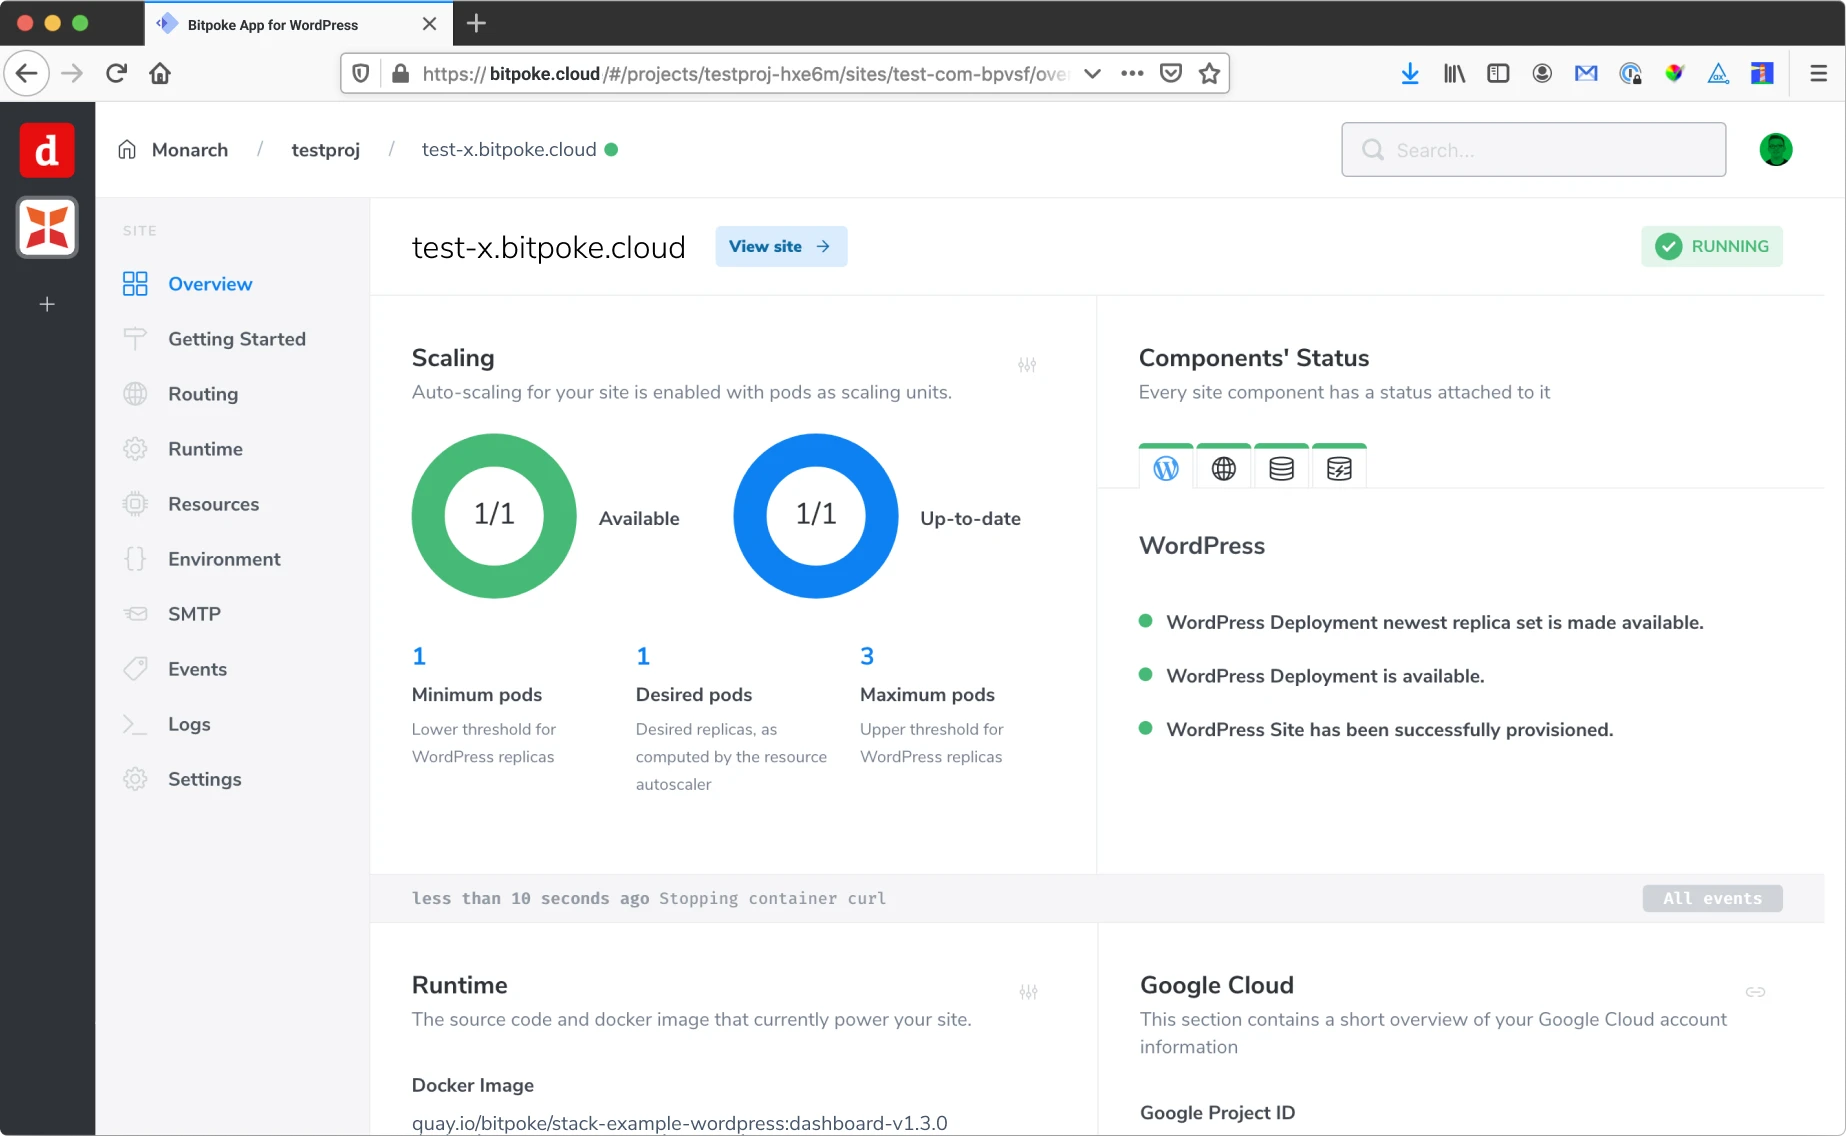Go to browser home page
Image resolution: width=1846 pixels, height=1142 pixels.
tap(160, 73)
